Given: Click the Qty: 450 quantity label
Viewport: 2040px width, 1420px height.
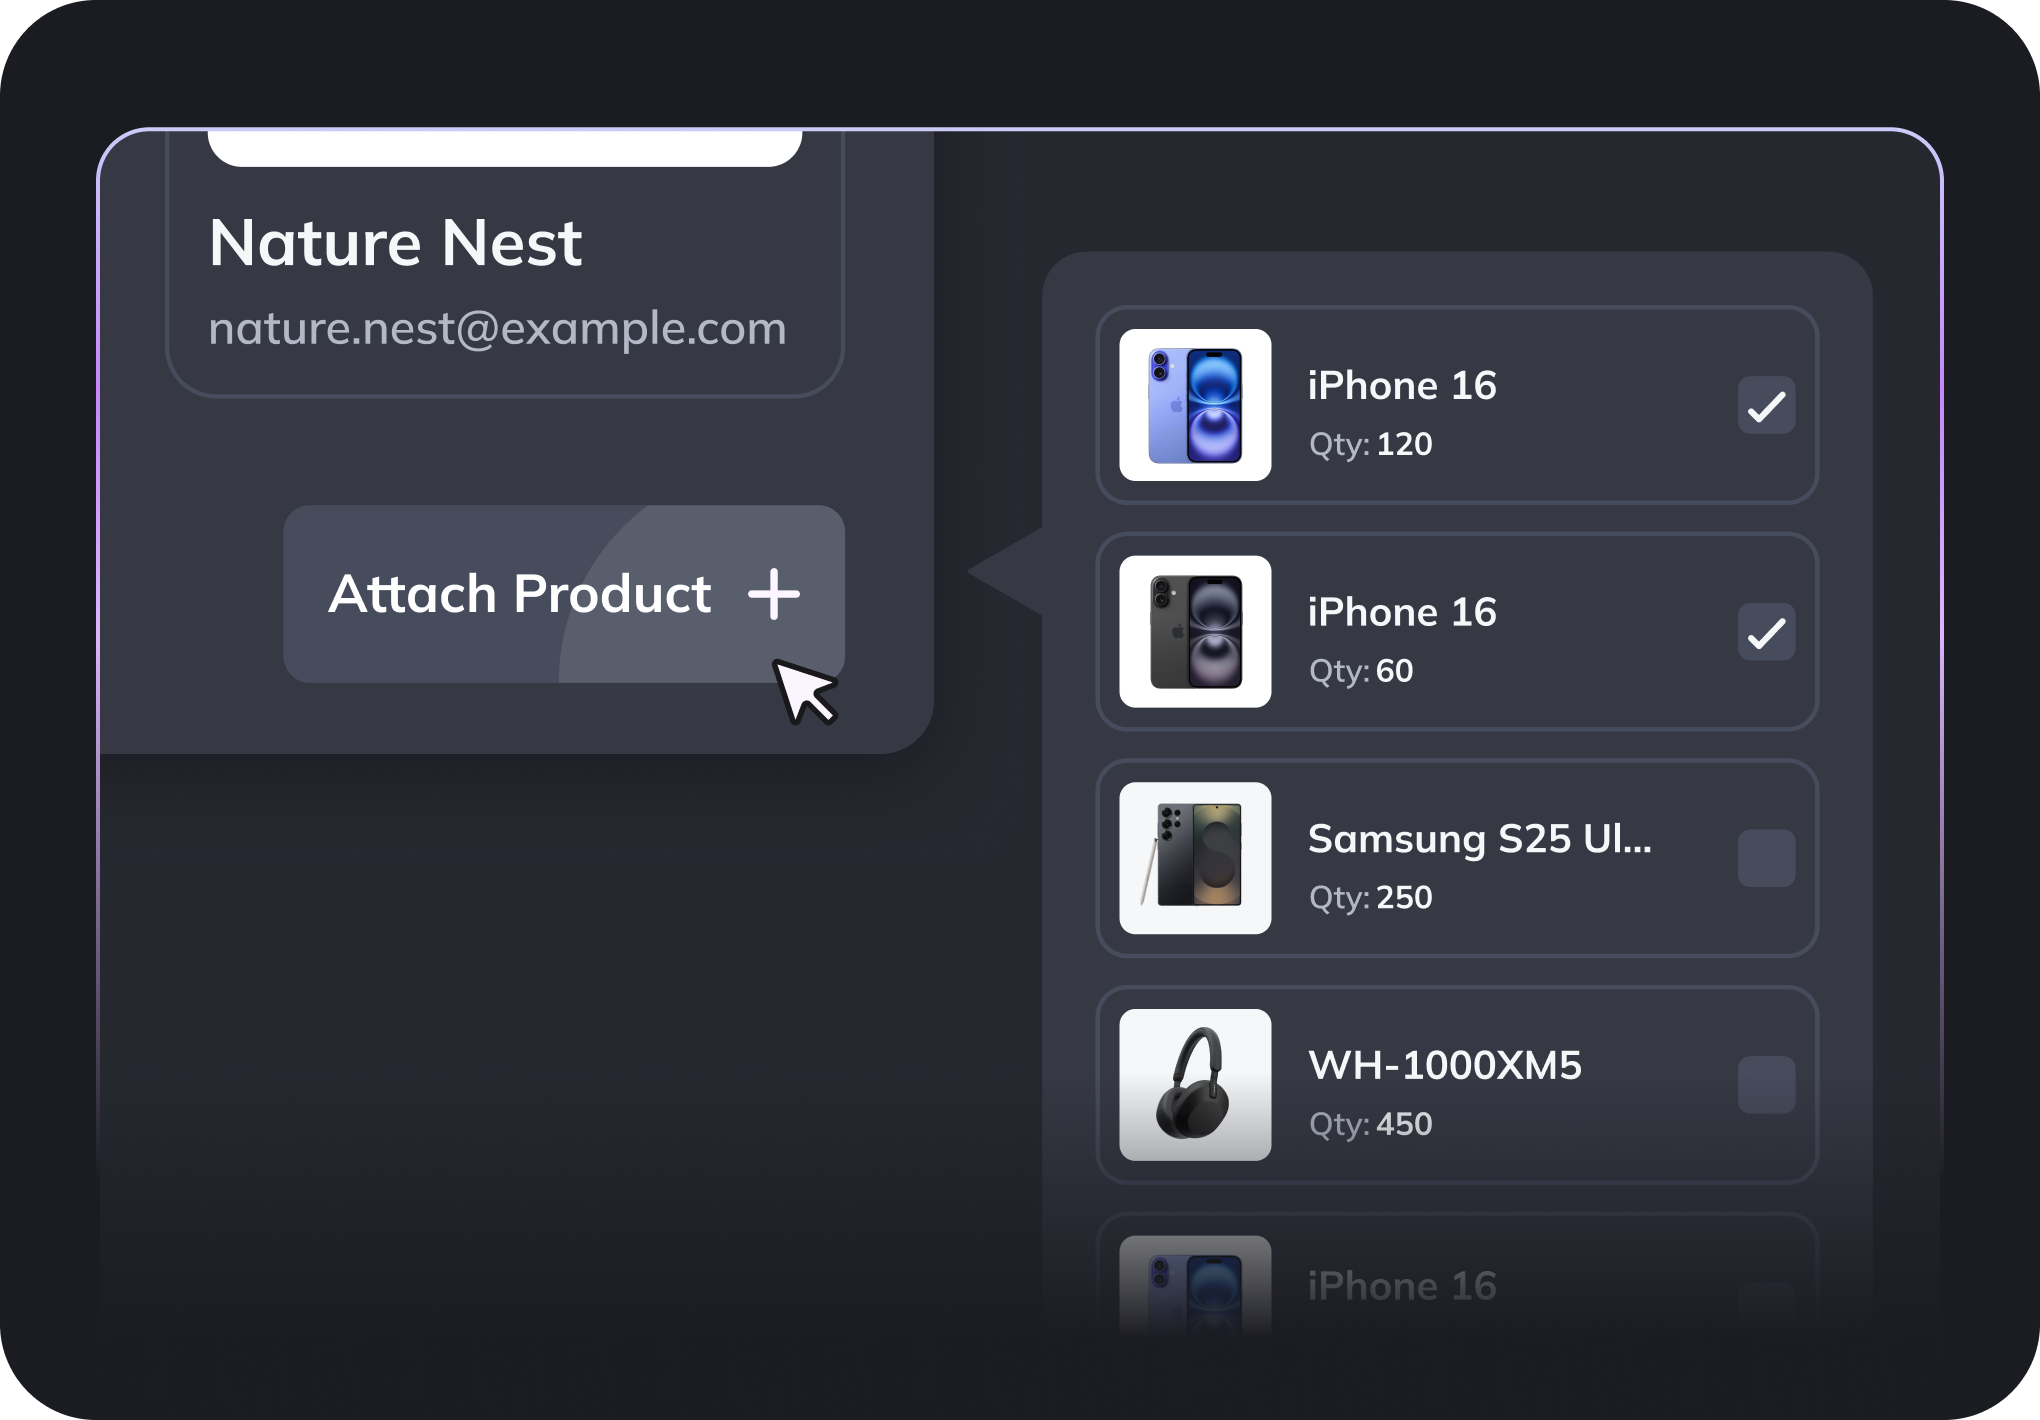Looking at the screenshot, I should click(1370, 1124).
